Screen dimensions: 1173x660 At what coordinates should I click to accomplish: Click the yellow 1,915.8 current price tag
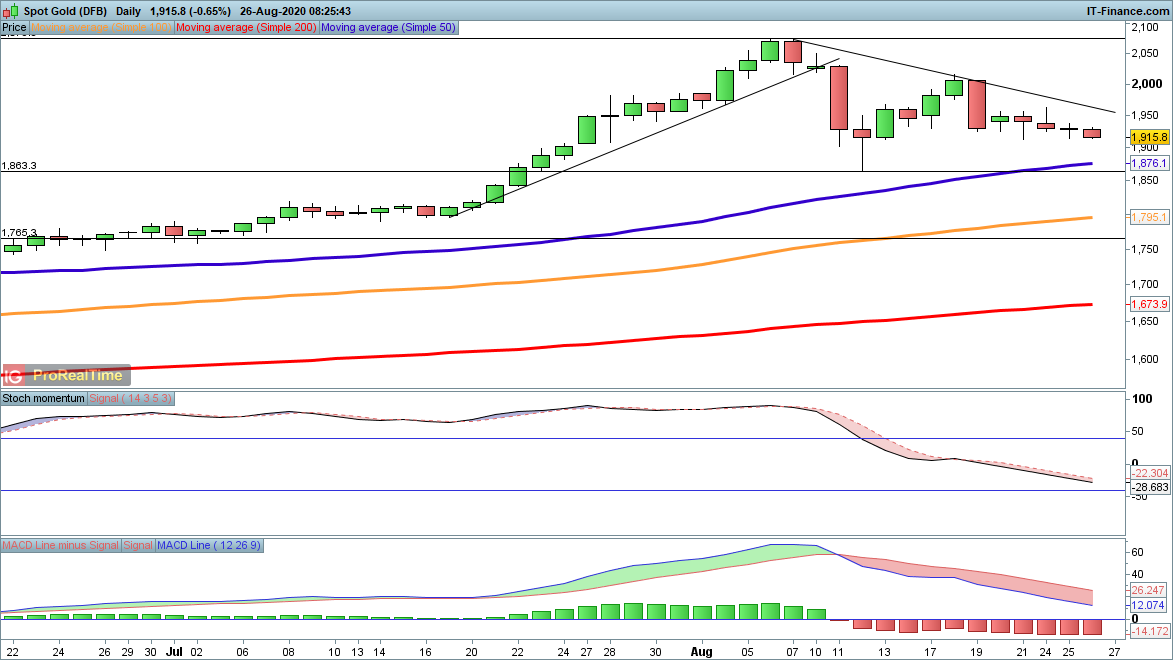point(1149,137)
